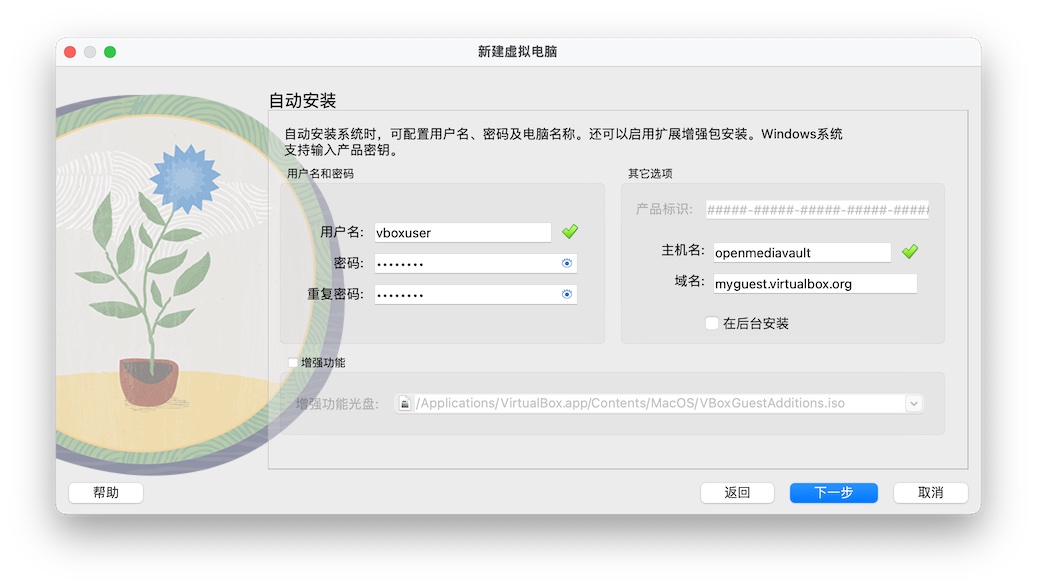Show the password using the 密码 eye icon
Image resolution: width=1037 pixels, height=588 pixels.
tap(567, 264)
